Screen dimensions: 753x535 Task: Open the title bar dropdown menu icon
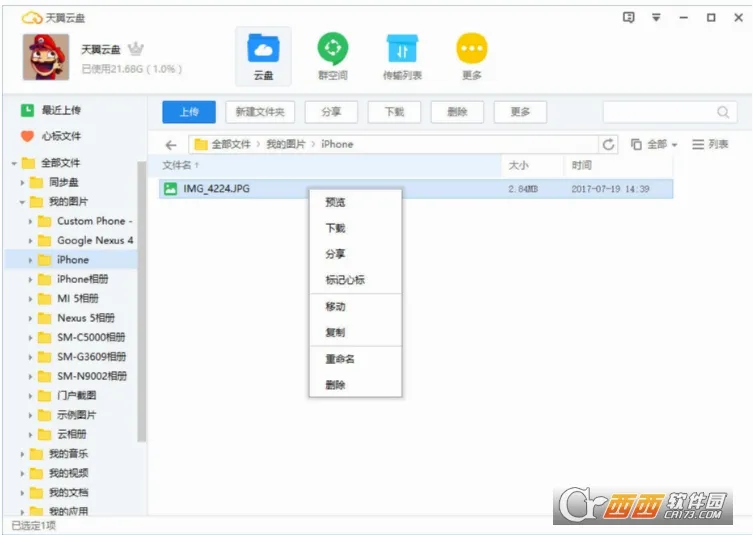(x=656, y=18)
